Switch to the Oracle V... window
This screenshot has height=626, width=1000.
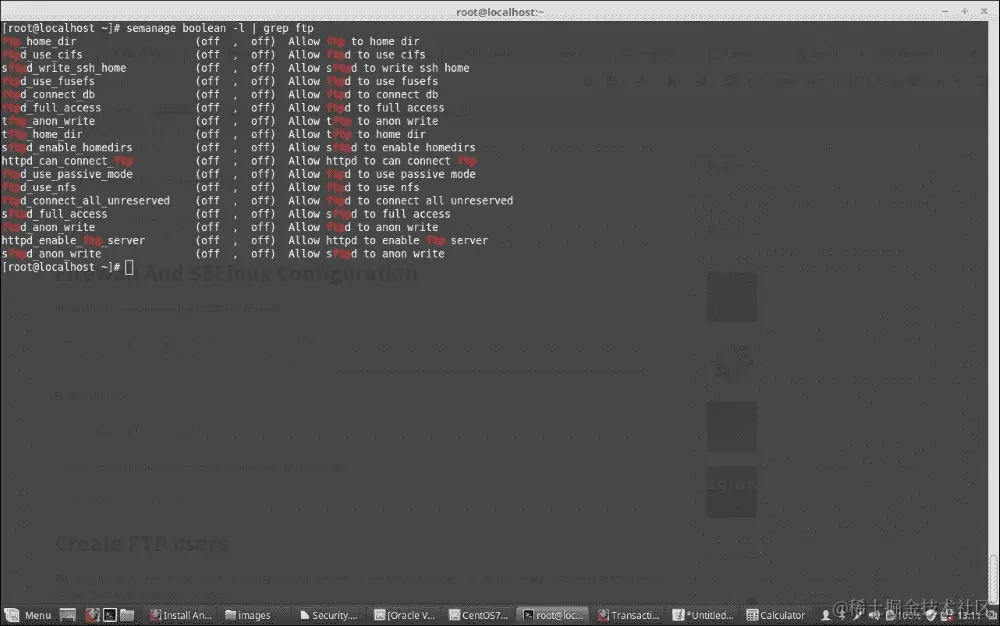pos(404,615)
